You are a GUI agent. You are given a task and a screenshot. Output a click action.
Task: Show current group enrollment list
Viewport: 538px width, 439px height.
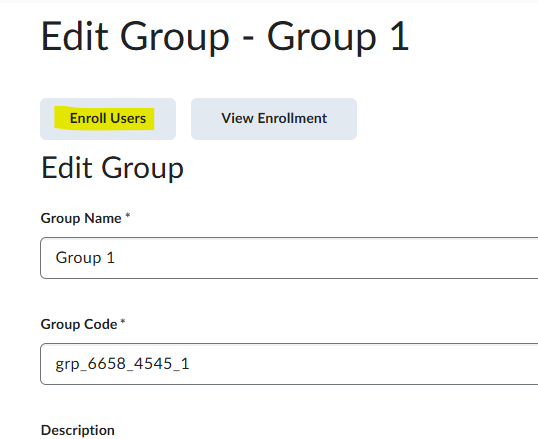274,119
